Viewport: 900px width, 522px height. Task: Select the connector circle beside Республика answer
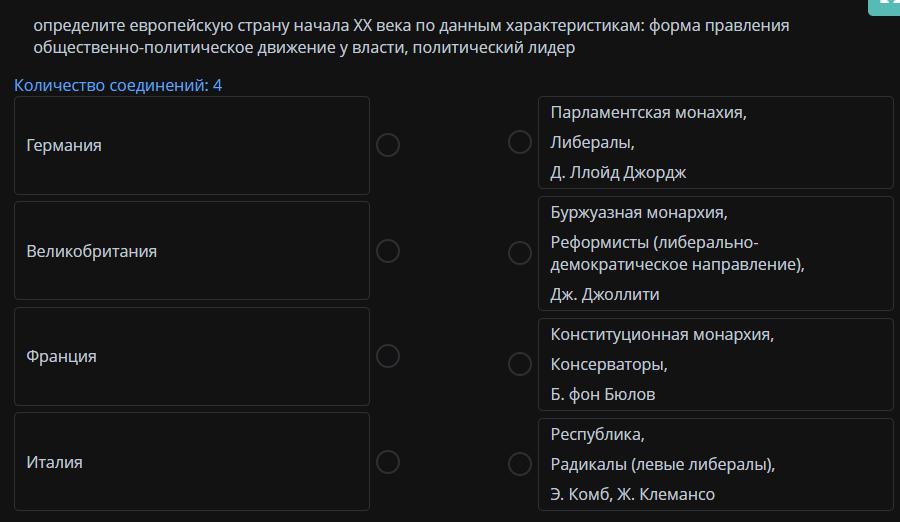point(520,464)
